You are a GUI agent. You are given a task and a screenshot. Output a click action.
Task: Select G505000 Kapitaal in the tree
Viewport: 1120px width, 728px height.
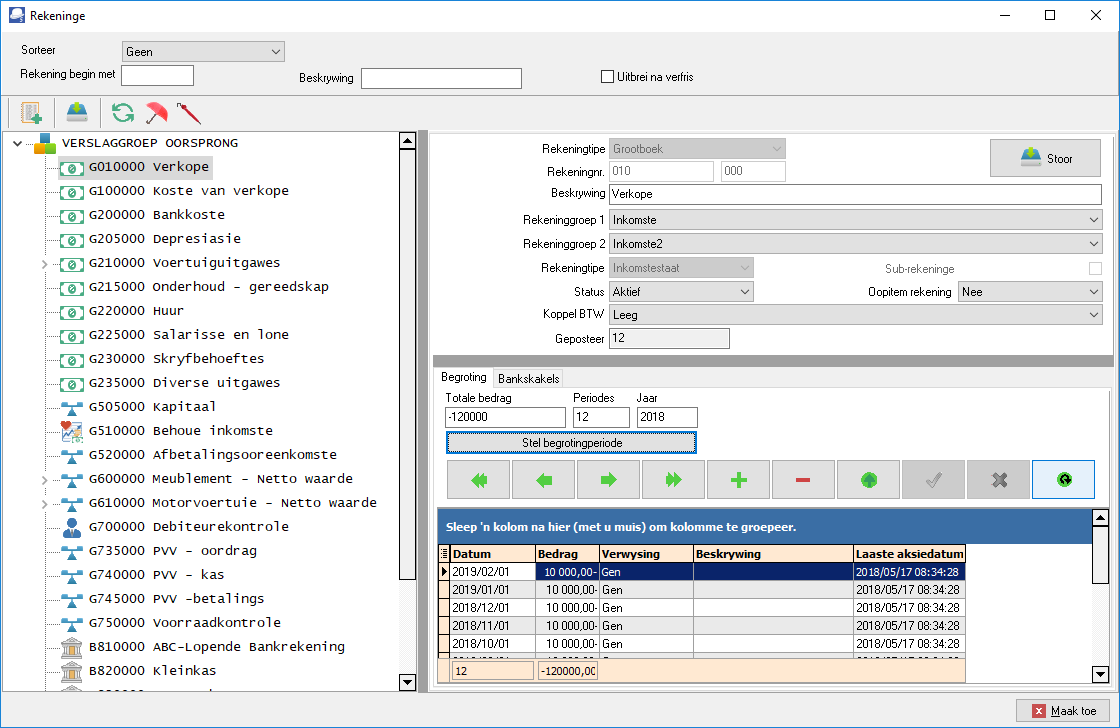tap(152, 407)
